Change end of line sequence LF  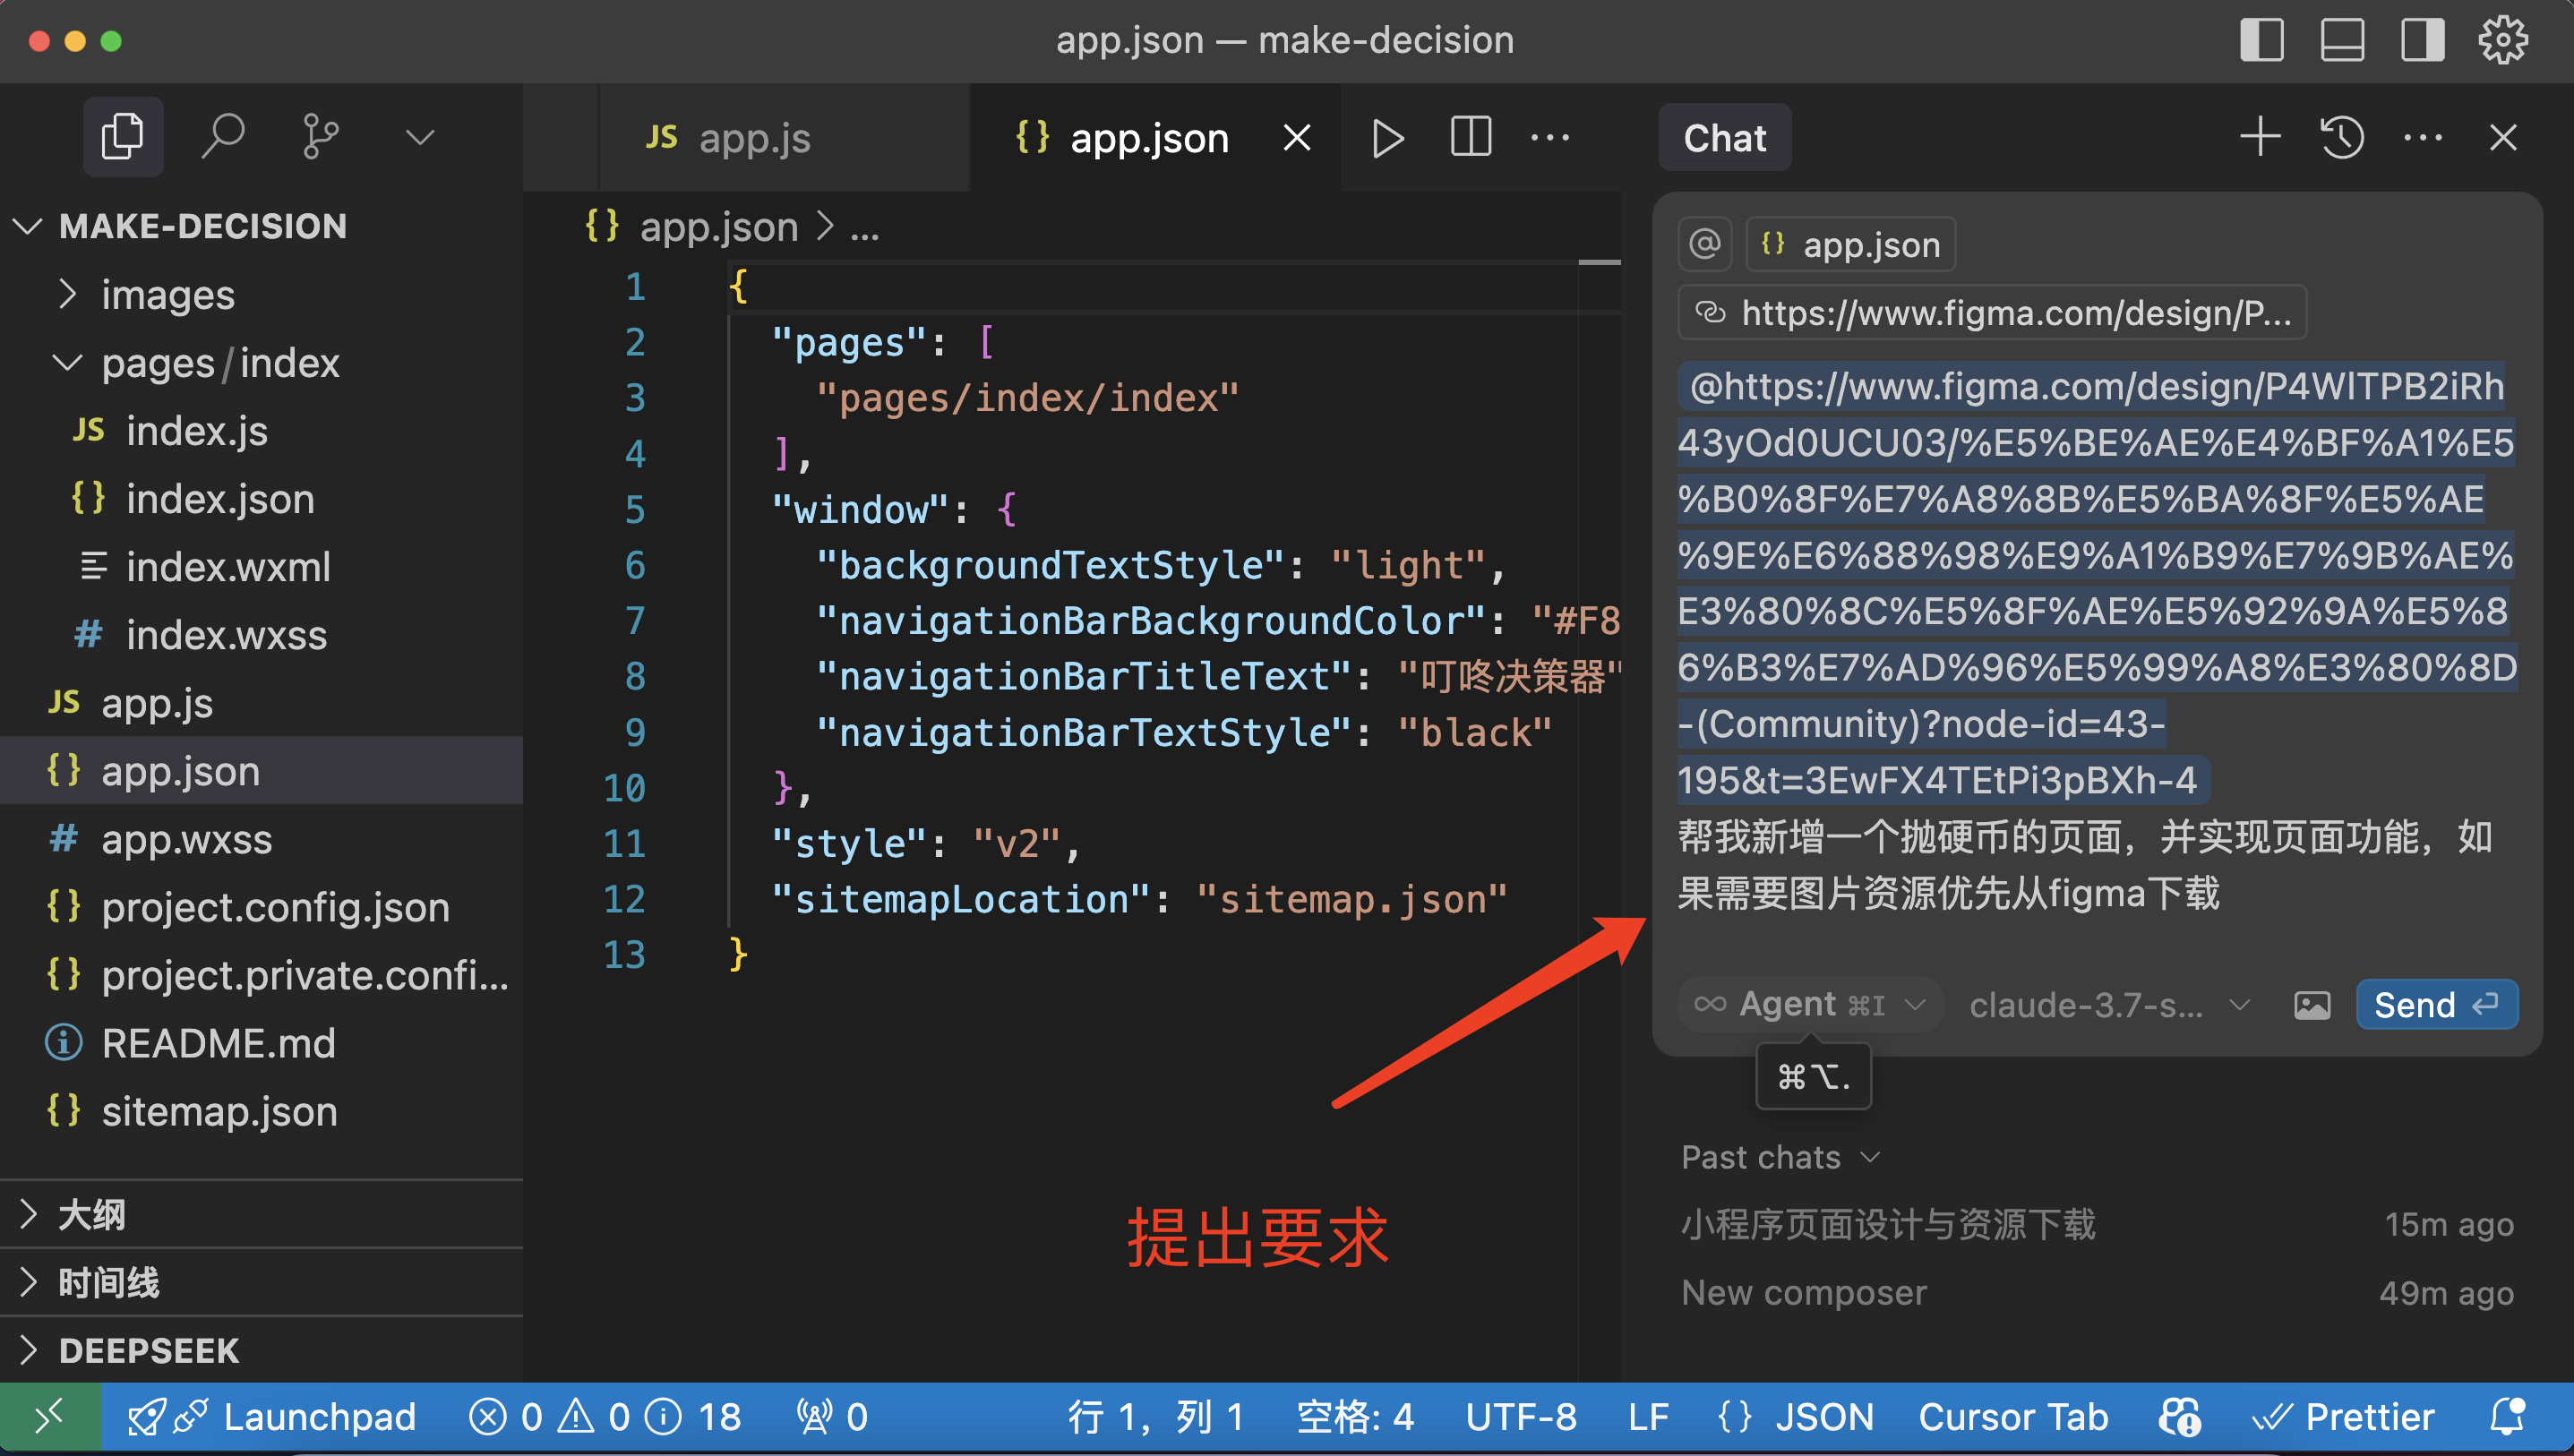pyautogui.click(x=1648, y=1417)
